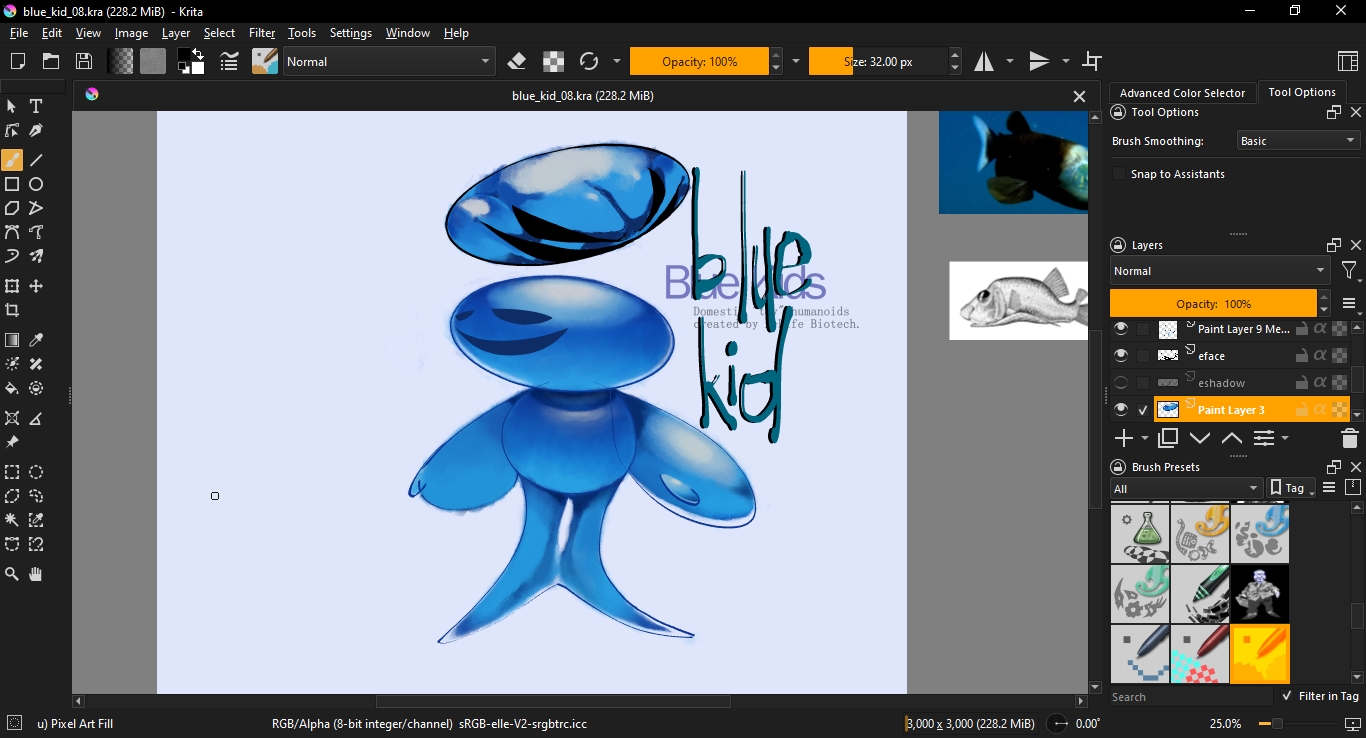This screenshot has height=738, width=1366.
Task: Select the Freehand Brush tool
Action: (12, 160)
